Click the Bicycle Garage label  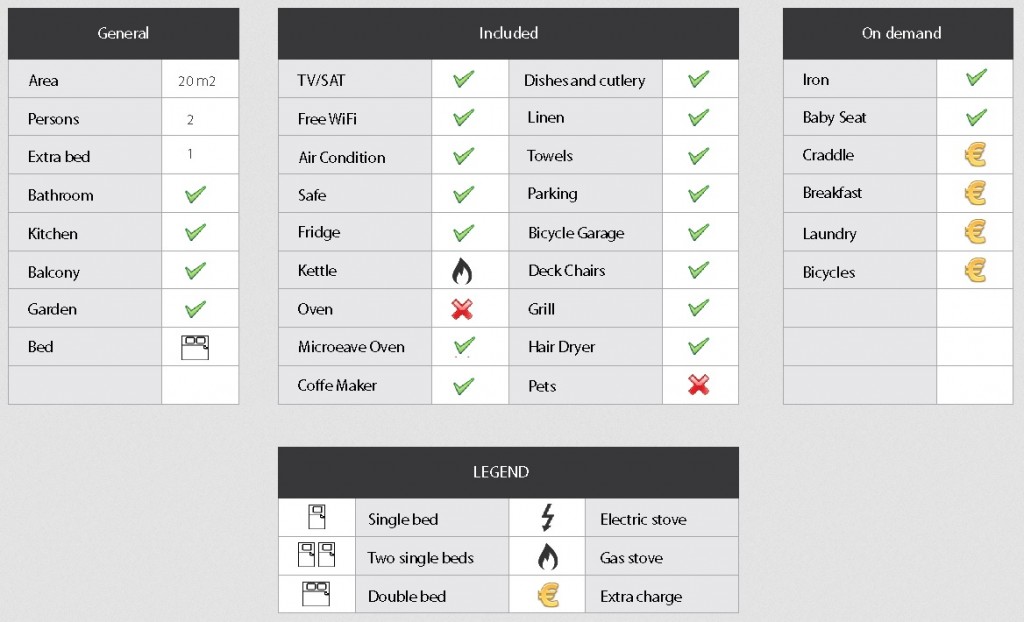[x=576, y=233]
